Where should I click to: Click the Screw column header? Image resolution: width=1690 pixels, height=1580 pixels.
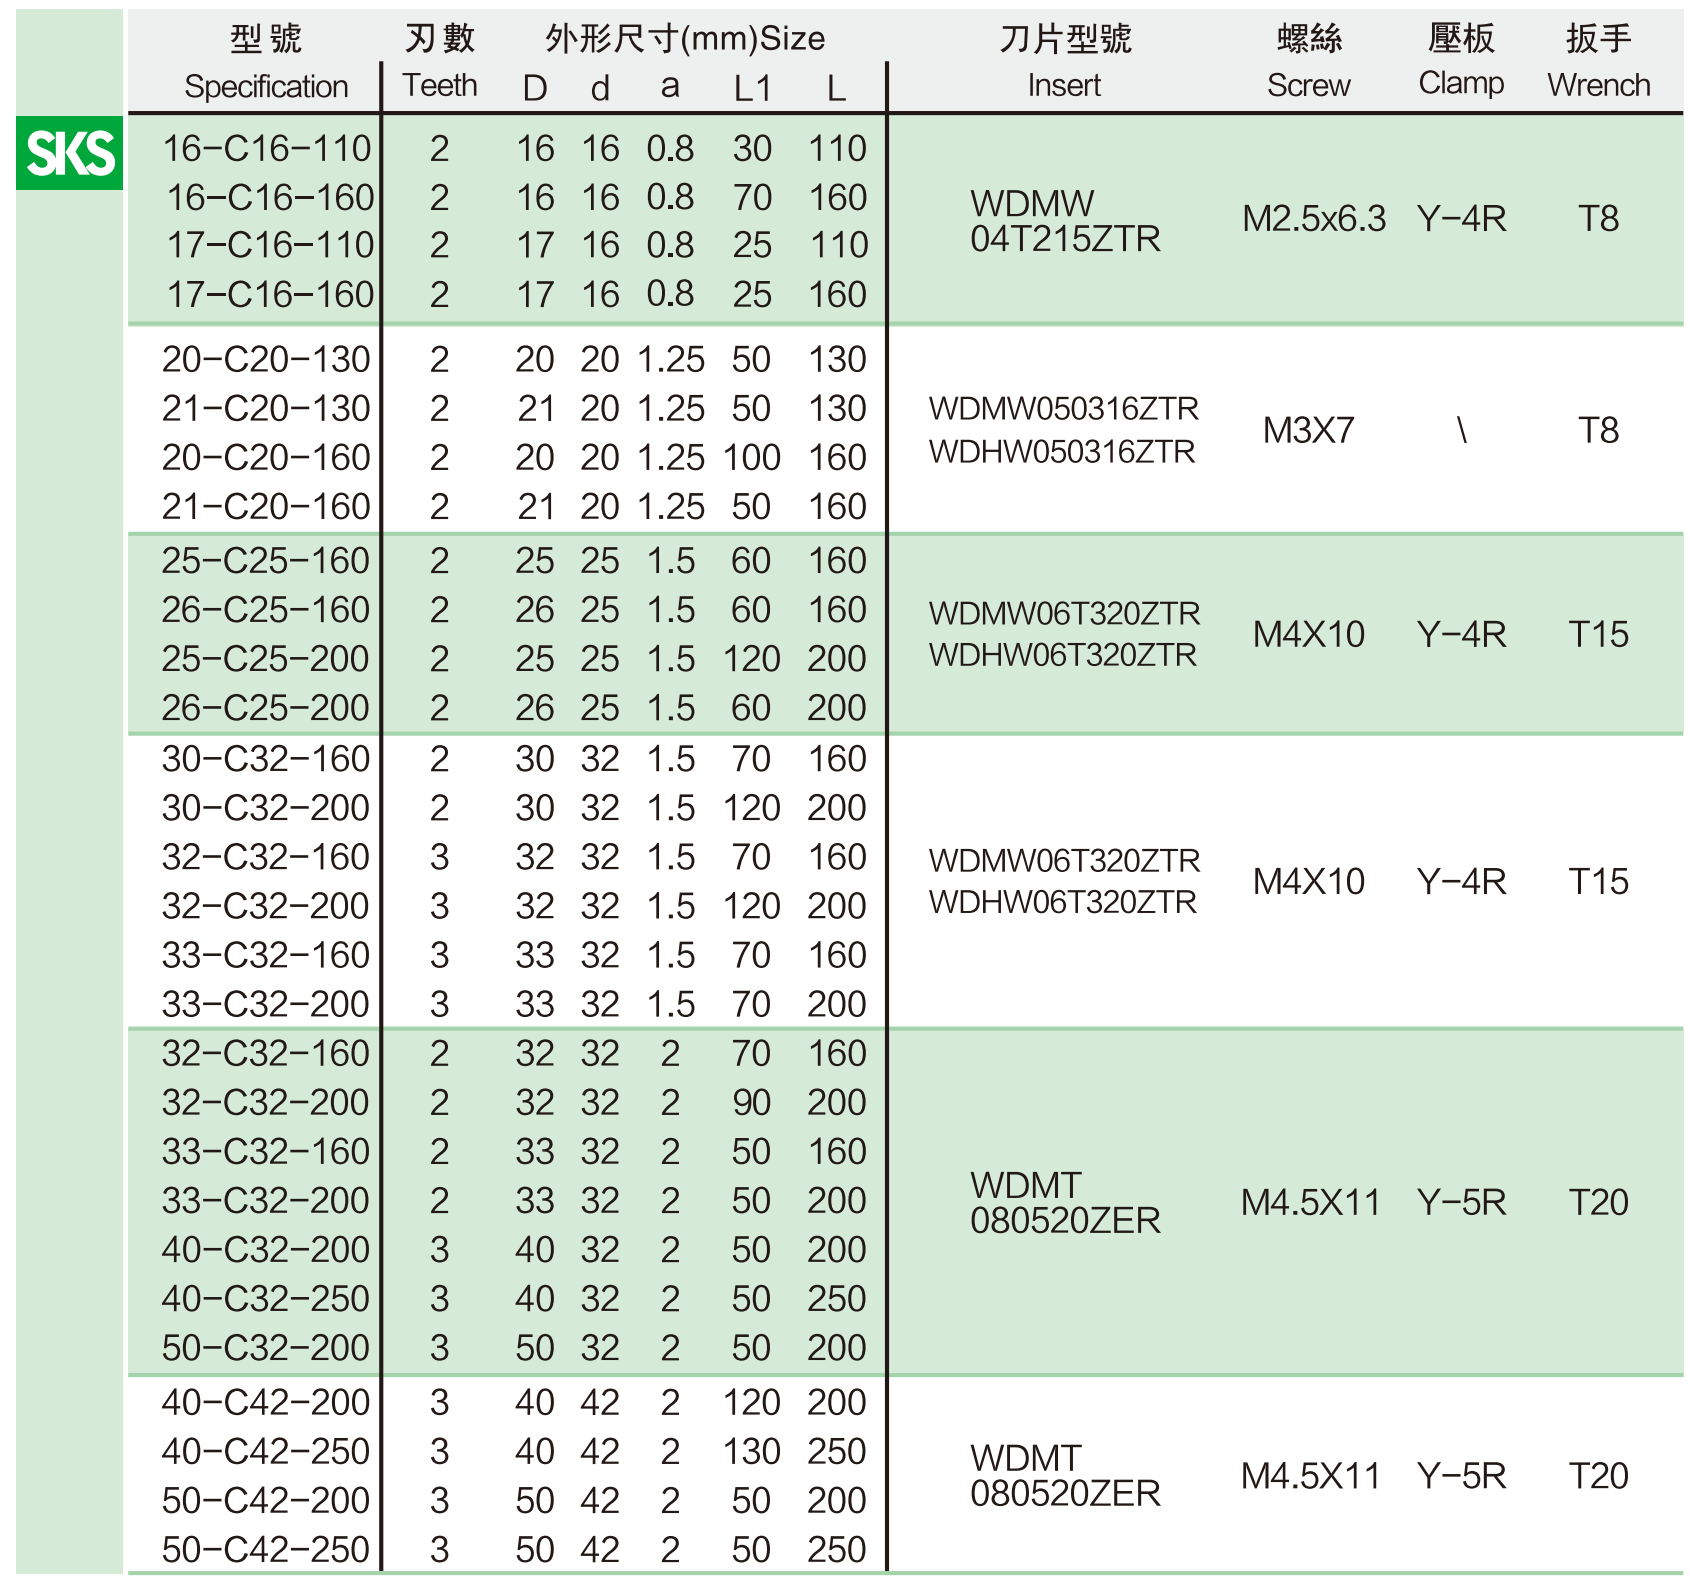pyautogui.click(x=1308, y=86)
